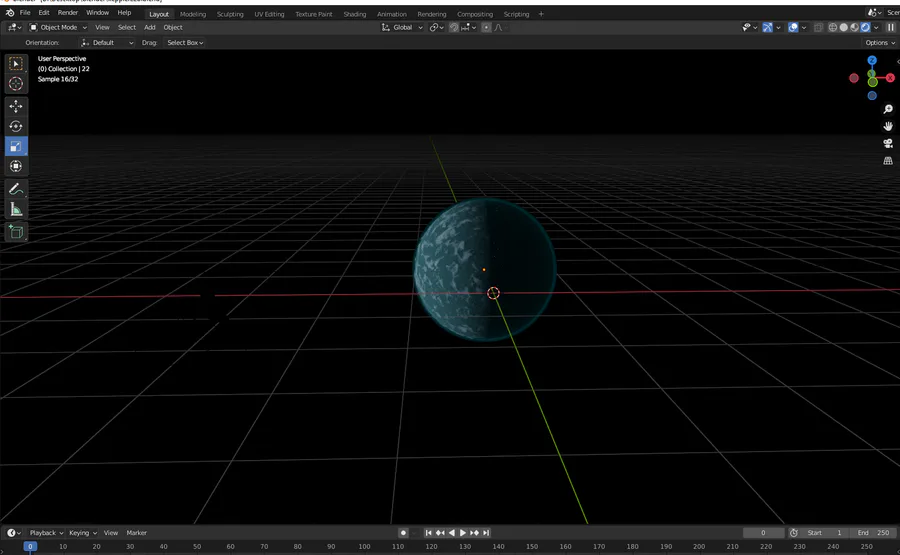Switch to the Sculpting workspace tab
The image size is (900, 555).
click(230, 14)
